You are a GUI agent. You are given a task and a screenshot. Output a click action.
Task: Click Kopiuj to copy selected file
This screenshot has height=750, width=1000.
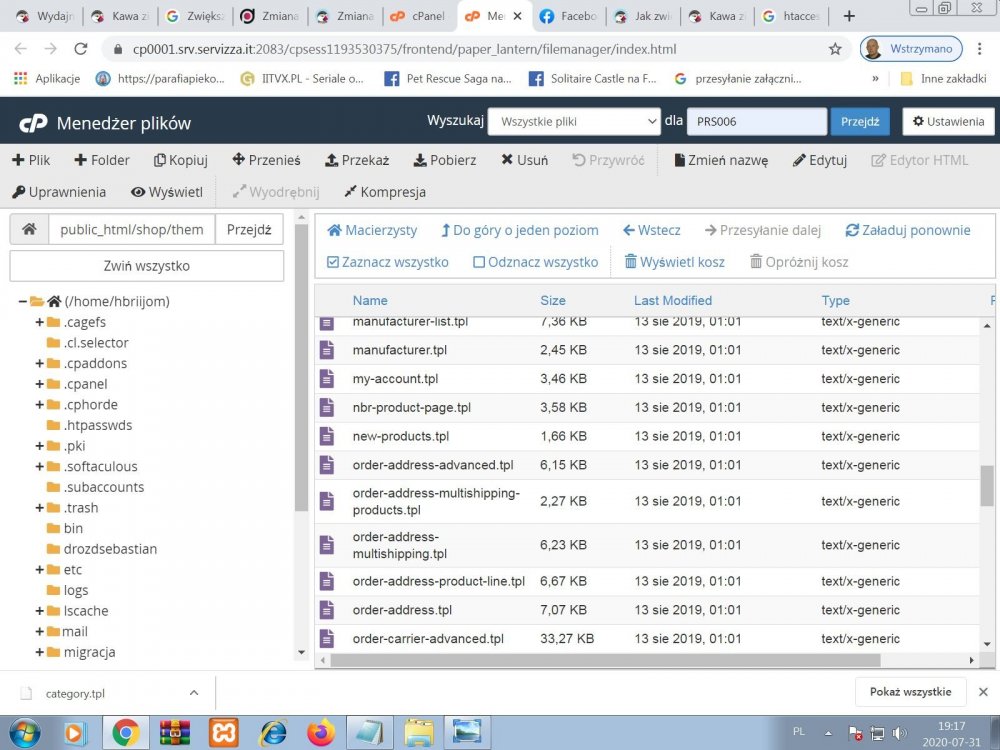[181, 160]
